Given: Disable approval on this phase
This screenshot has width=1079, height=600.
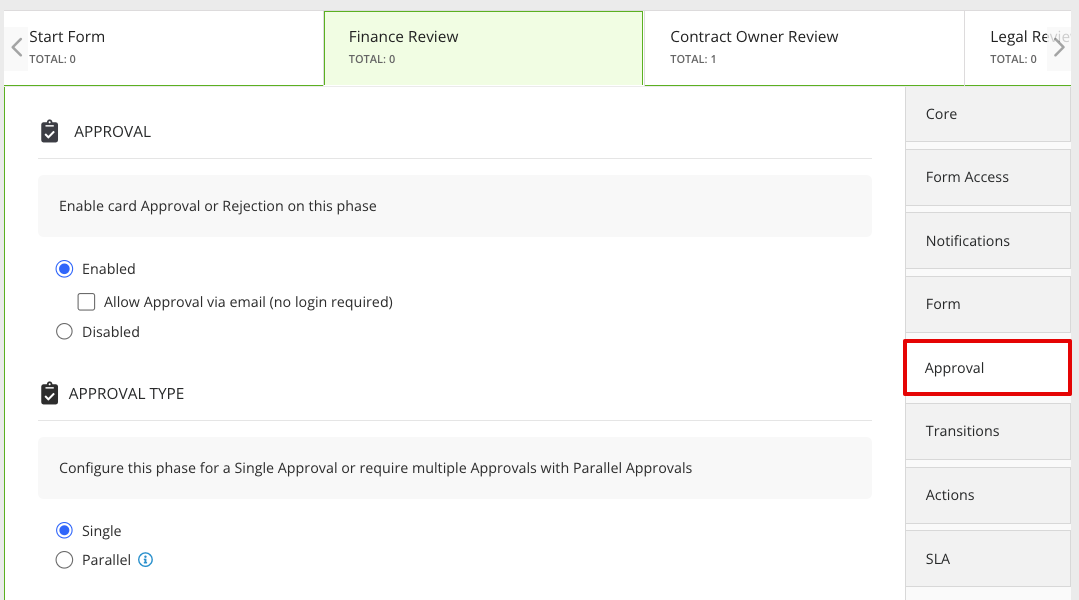Looking at the screenshot, I should point(64,331).
